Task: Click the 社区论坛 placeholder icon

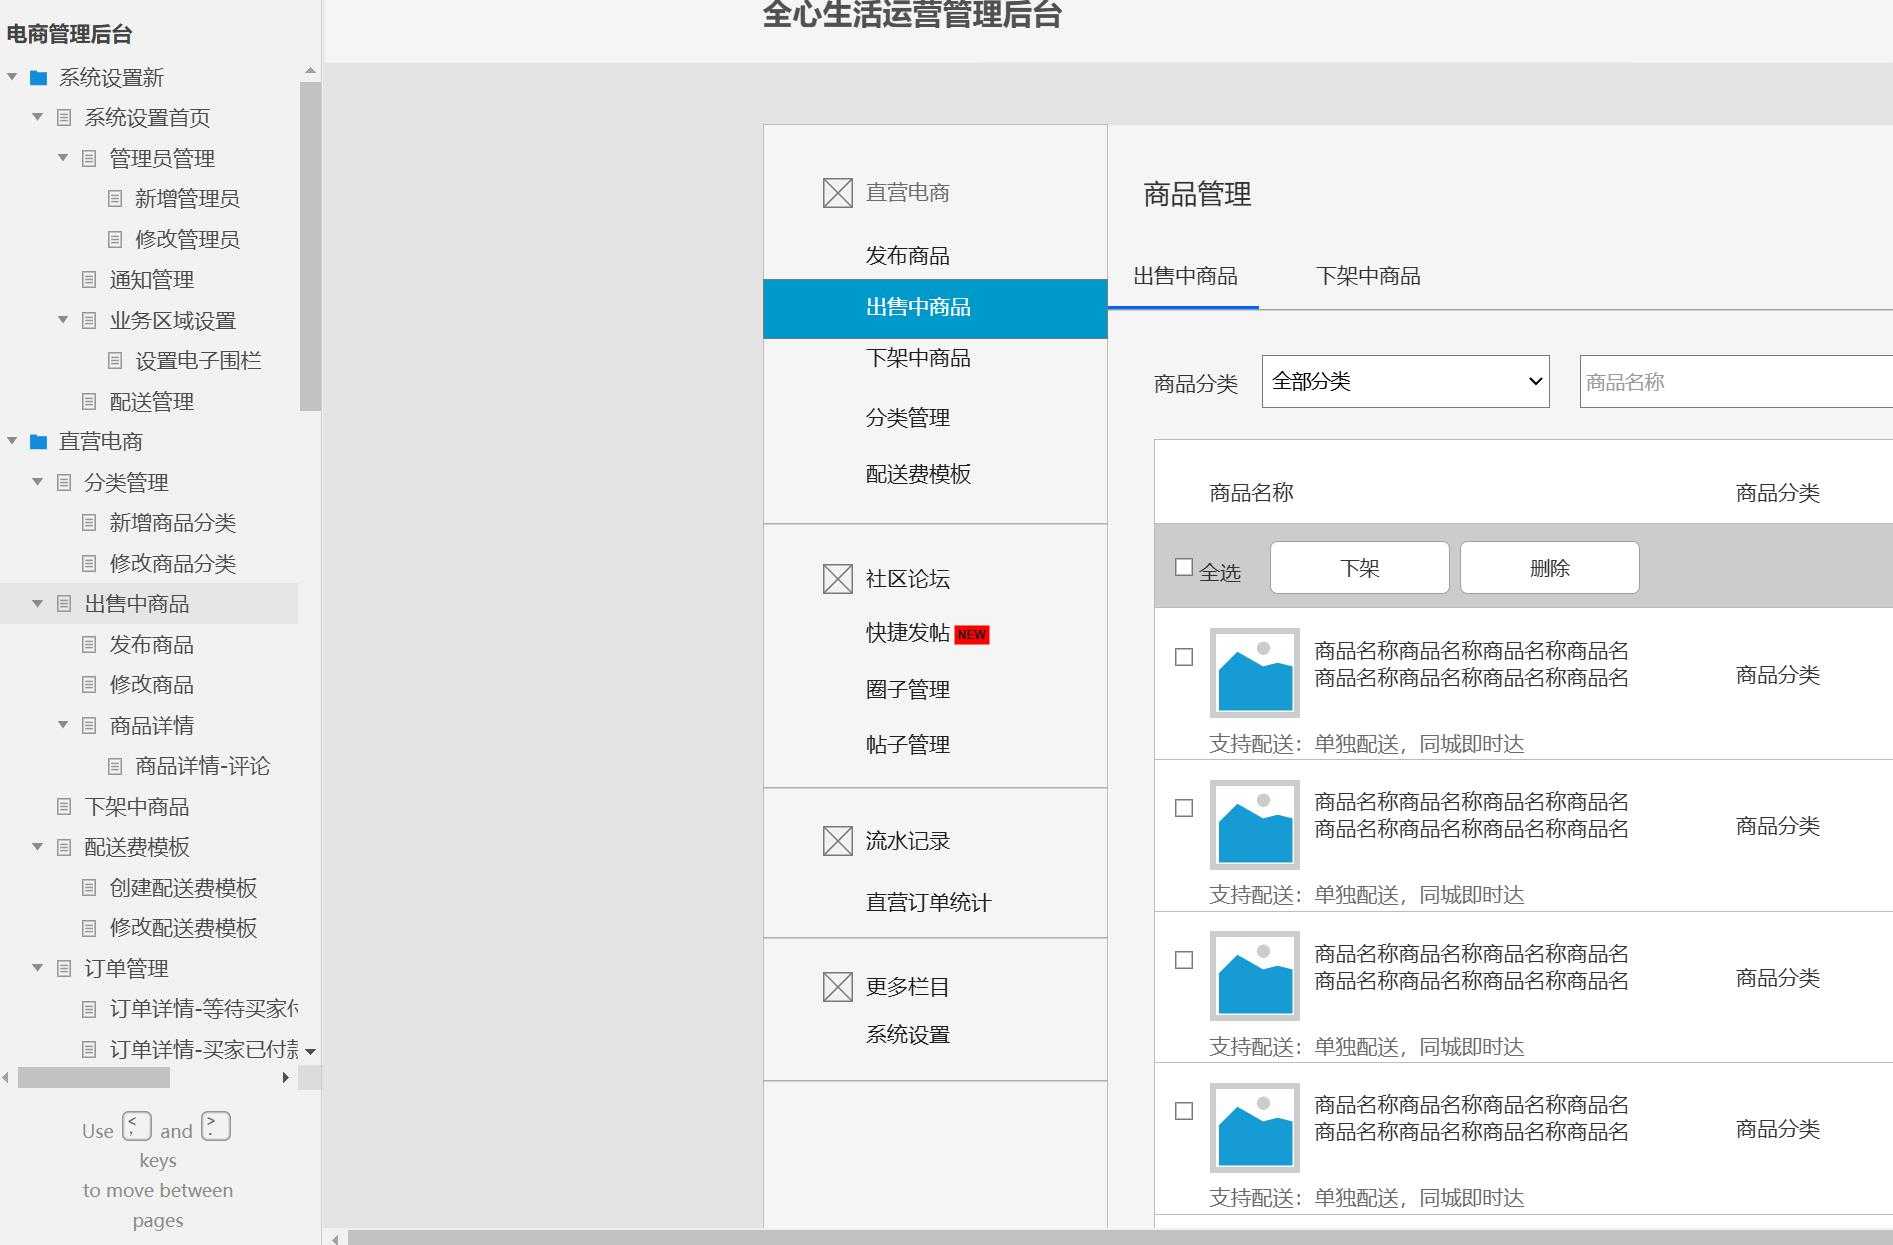Action: 836,578
